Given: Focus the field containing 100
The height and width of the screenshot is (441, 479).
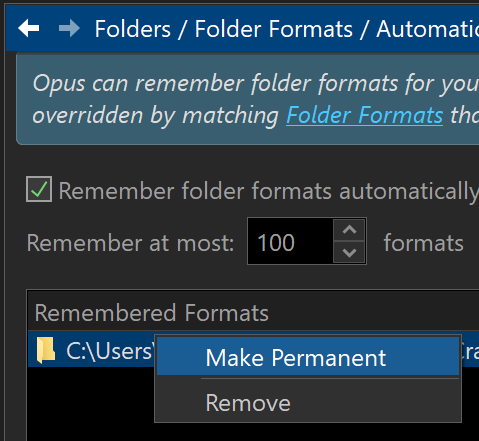Looking at the screenshot, I should [x=290, y=241].
